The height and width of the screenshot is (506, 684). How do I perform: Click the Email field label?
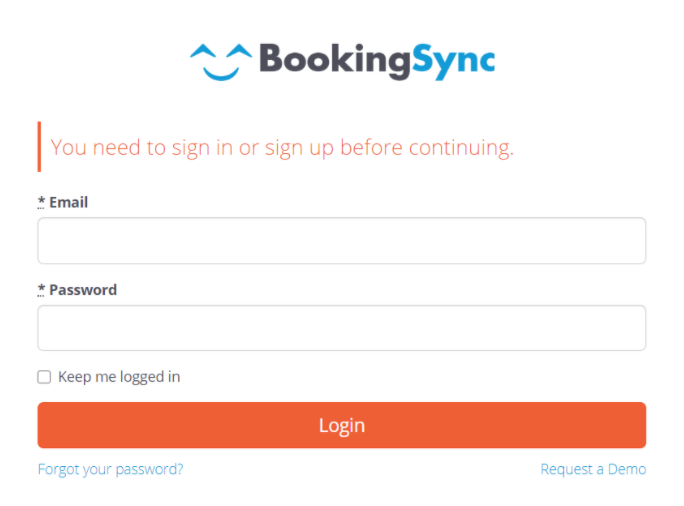(68, 202)
